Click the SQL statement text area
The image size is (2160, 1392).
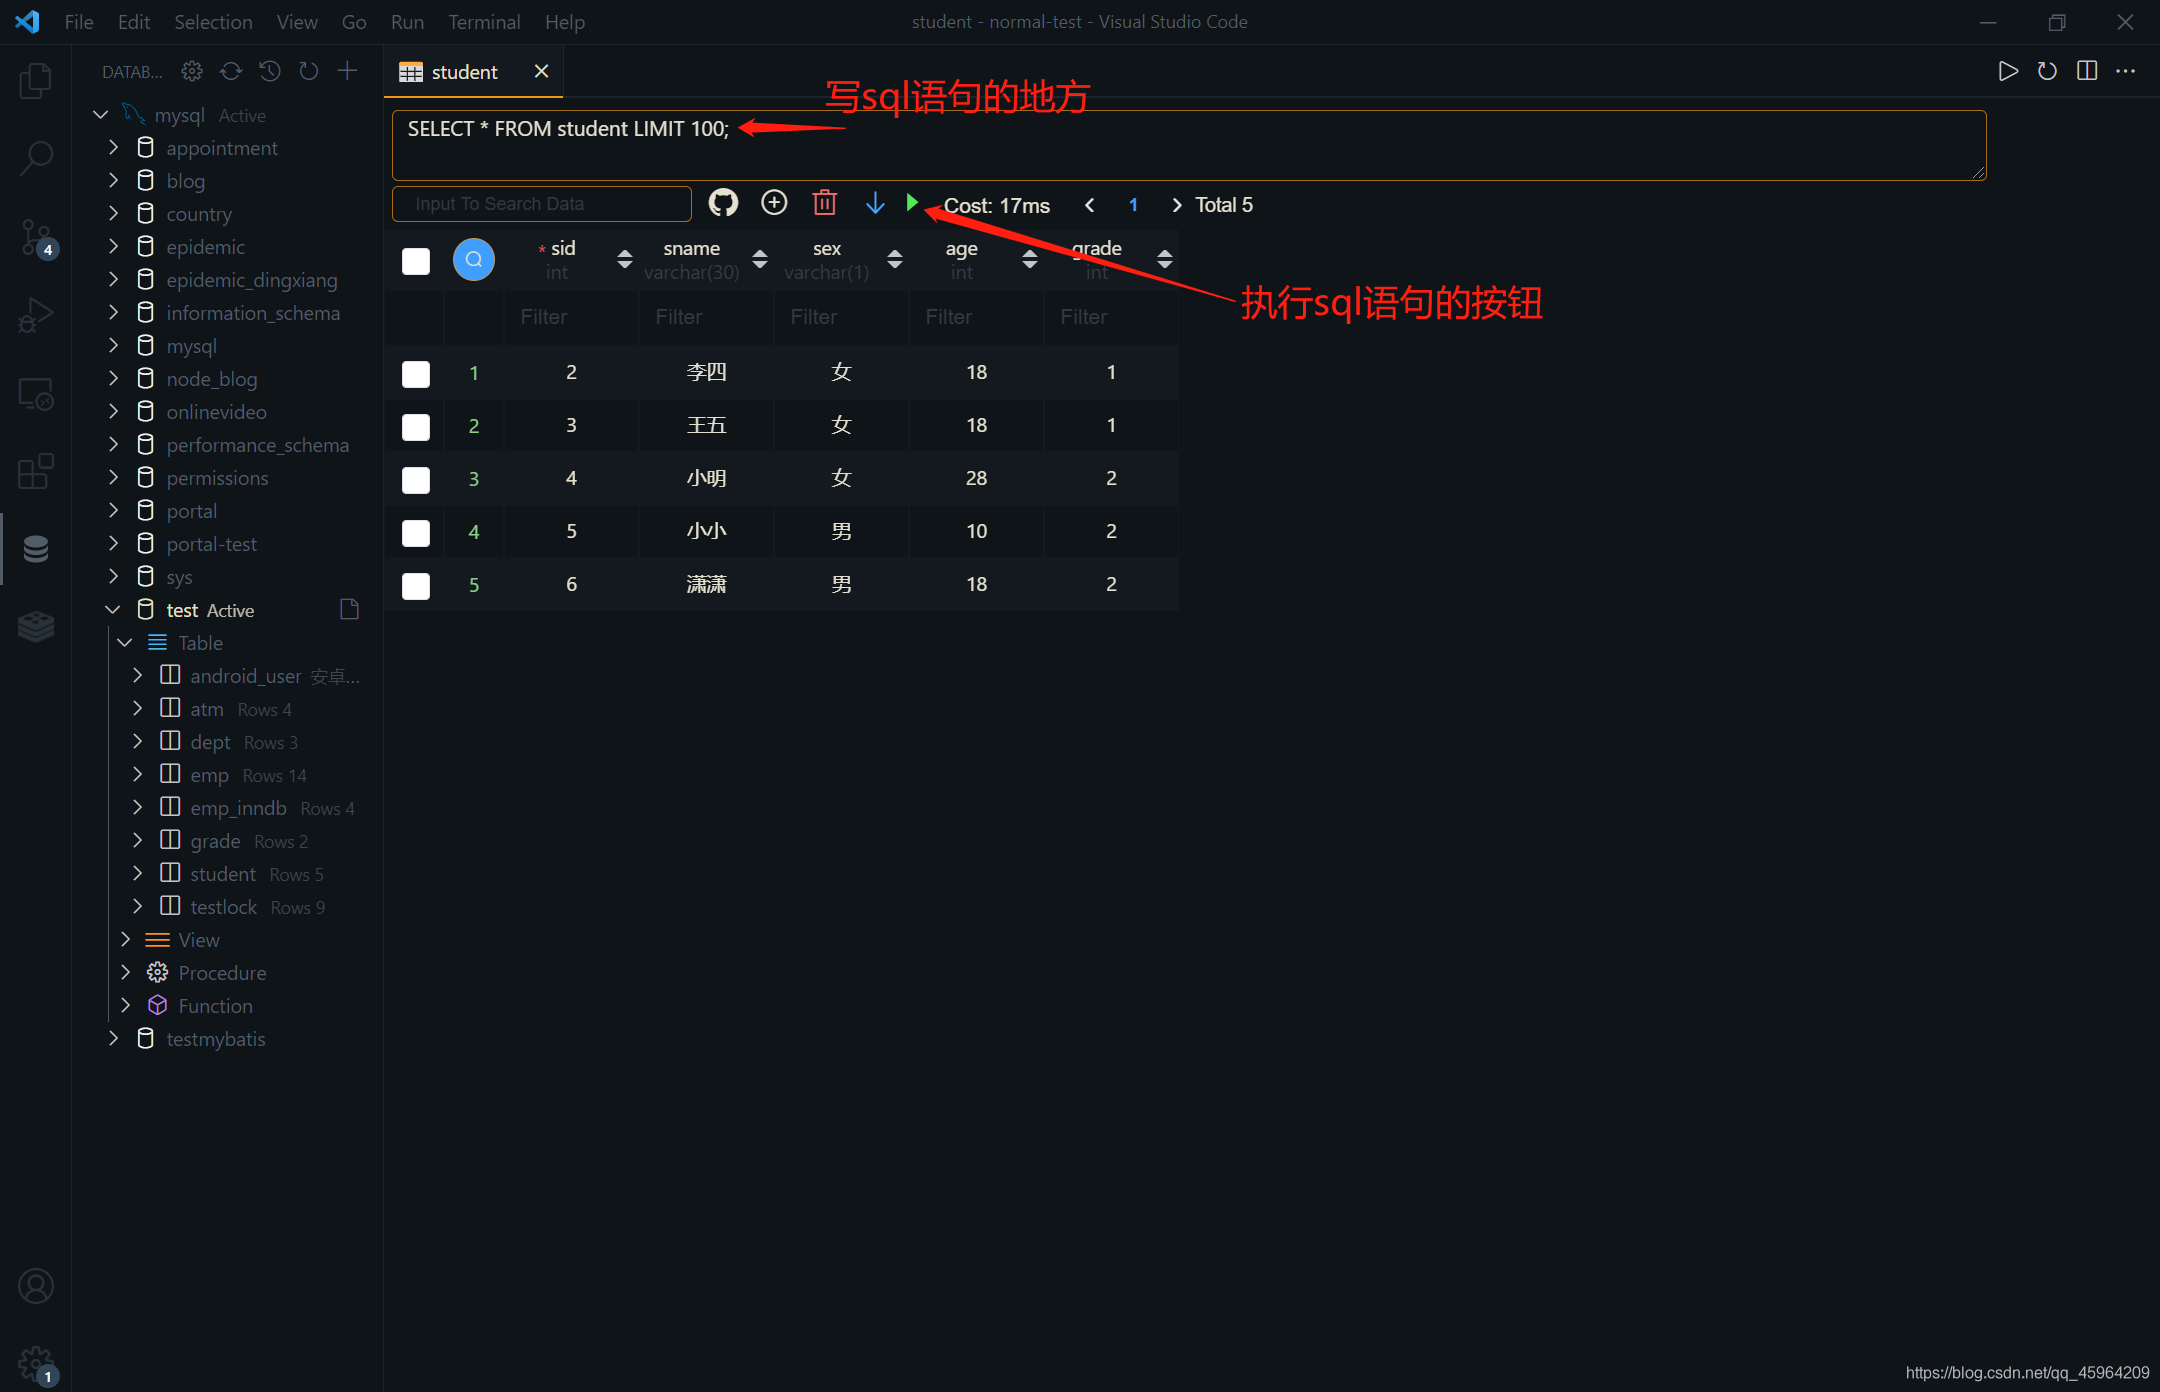click(x=1189, y=145)
